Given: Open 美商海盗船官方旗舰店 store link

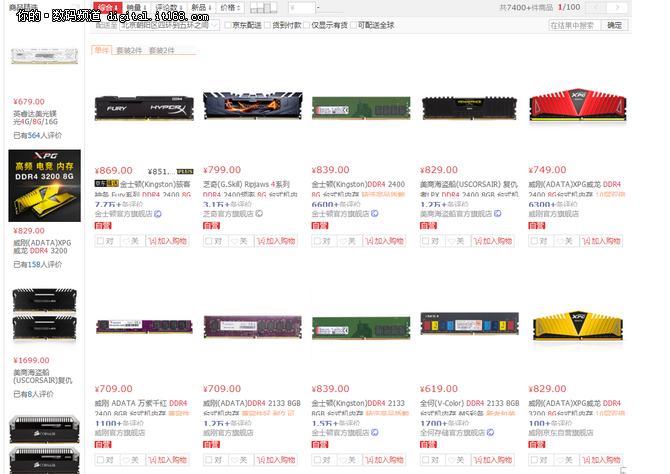Looking at the screenshot, I should tap(456, 213).
